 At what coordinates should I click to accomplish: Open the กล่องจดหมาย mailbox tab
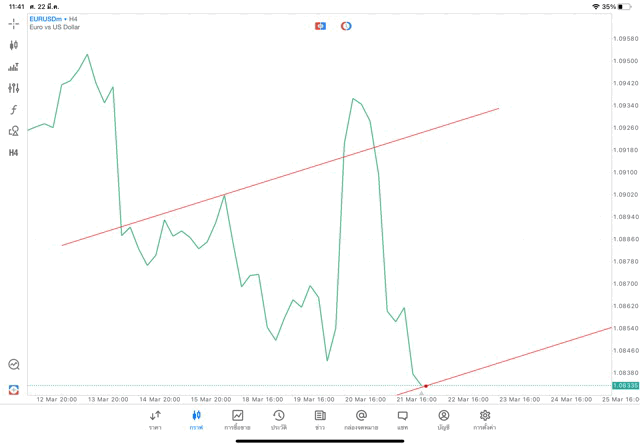pos(361,420)
